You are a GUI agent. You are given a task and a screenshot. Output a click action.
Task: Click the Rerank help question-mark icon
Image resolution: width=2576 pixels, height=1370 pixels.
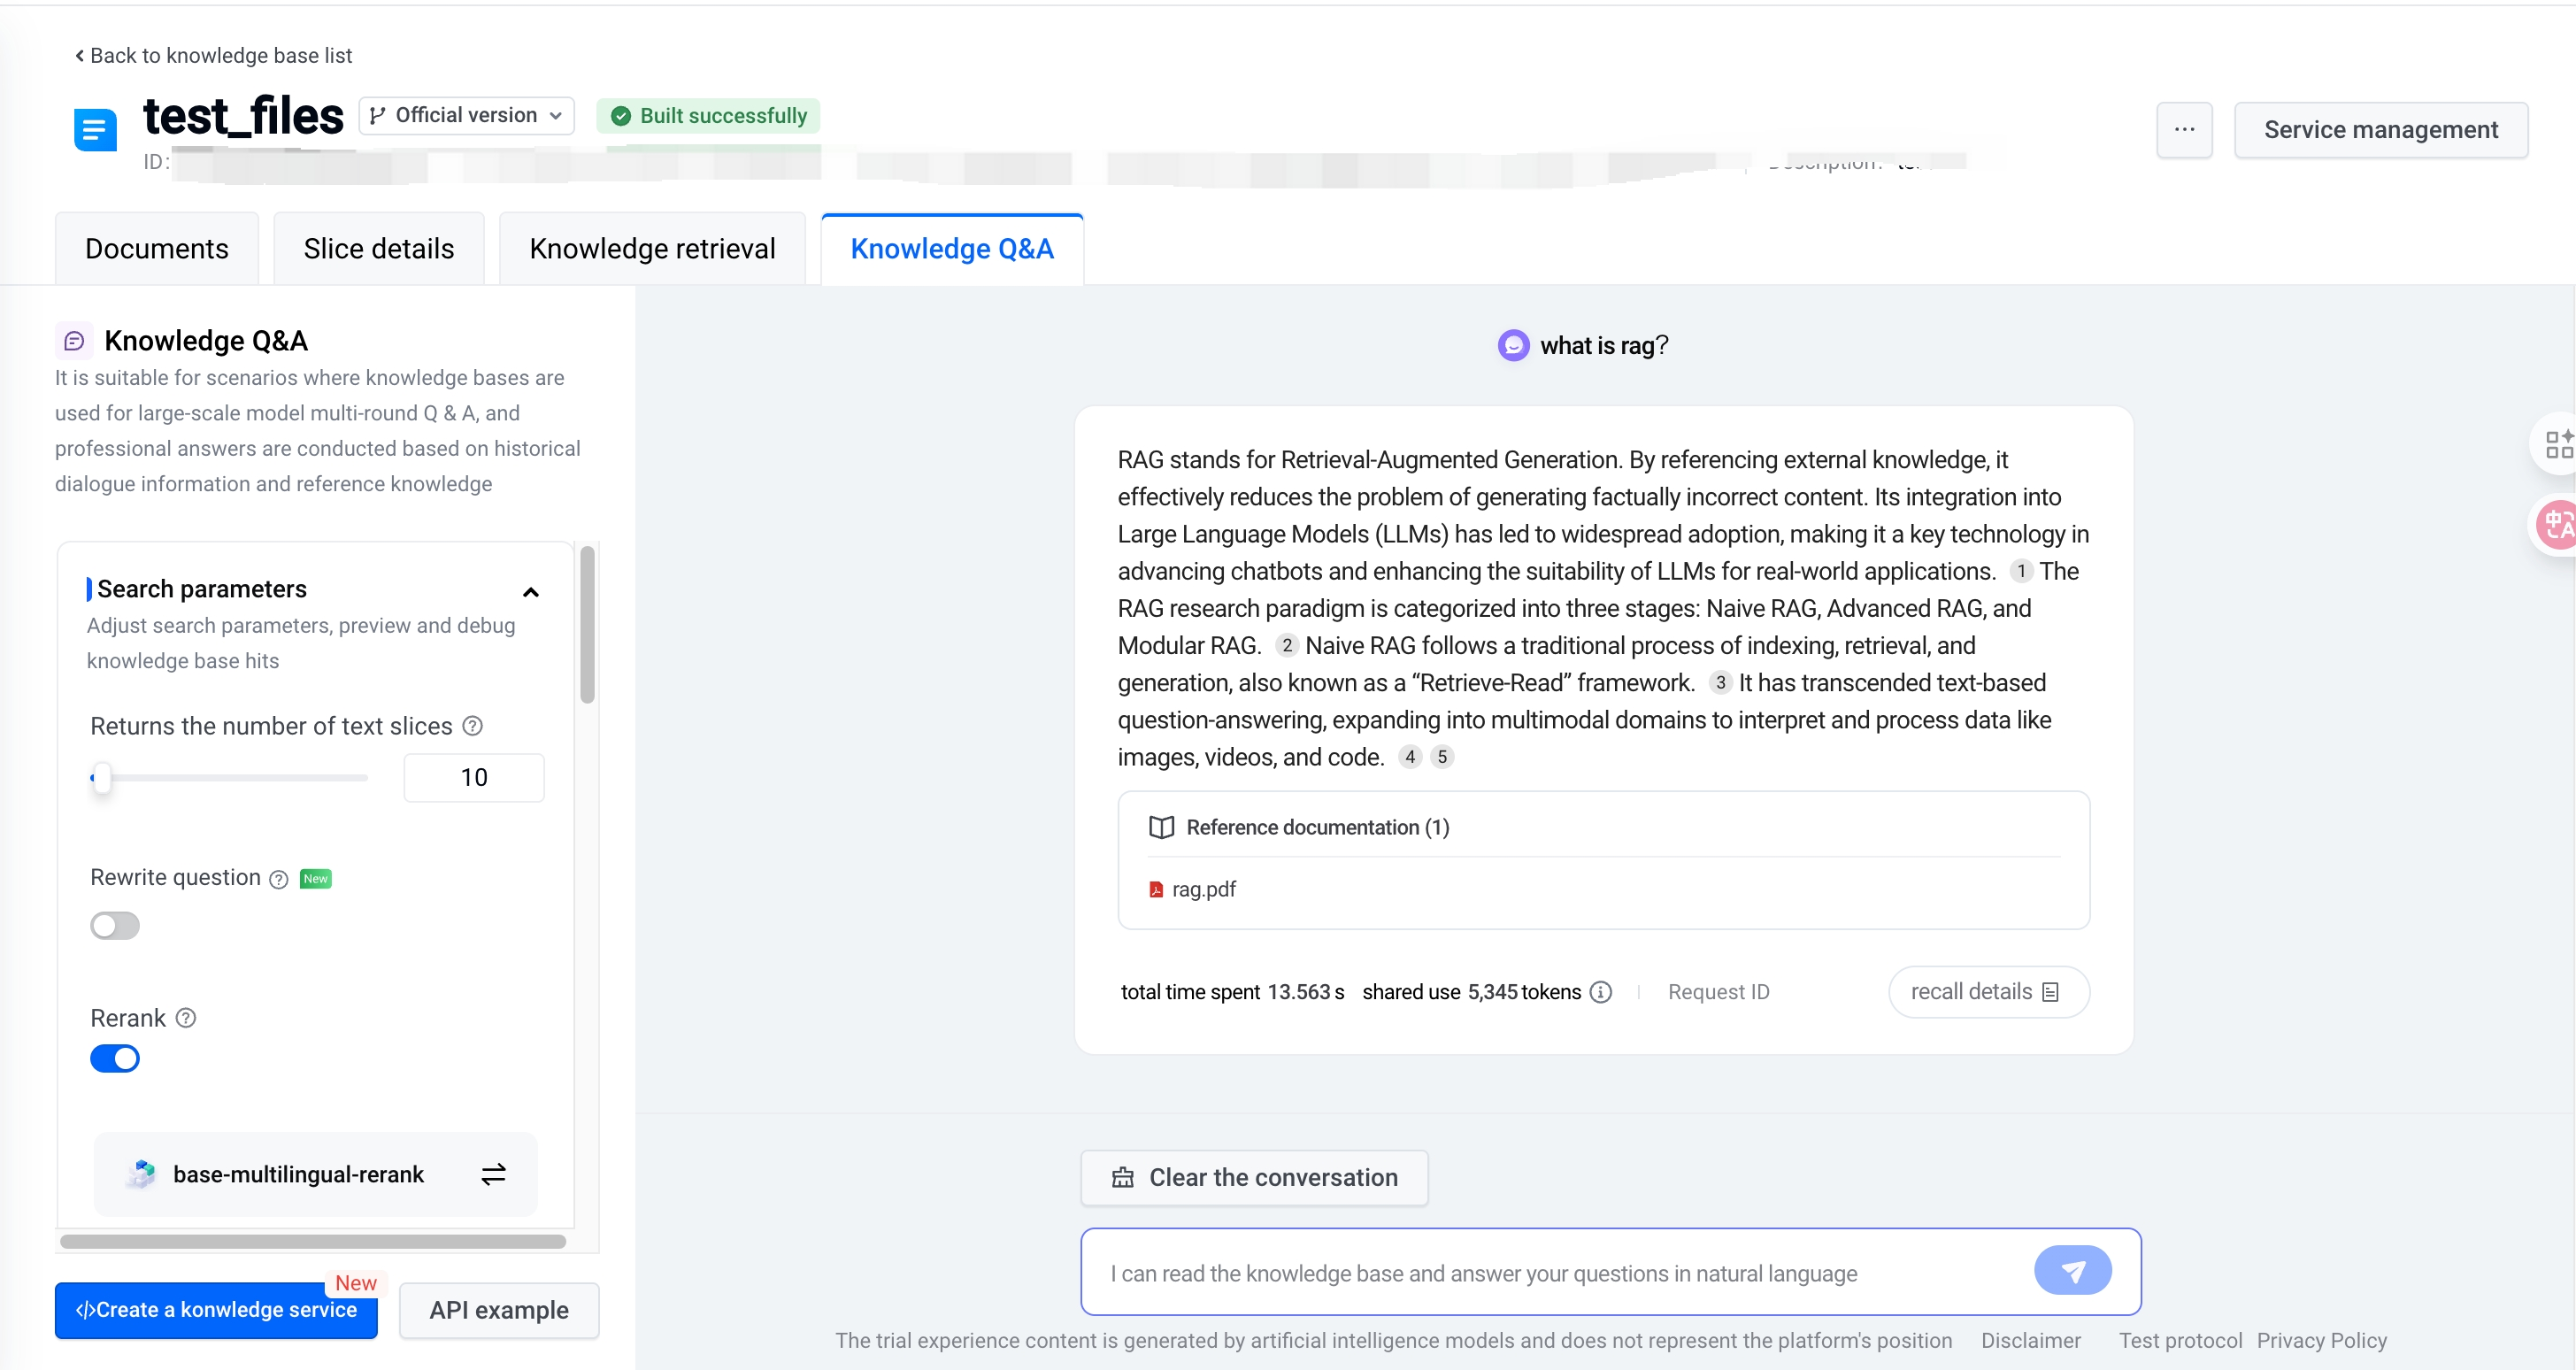pyautogui.click(x=186, y=1018)
